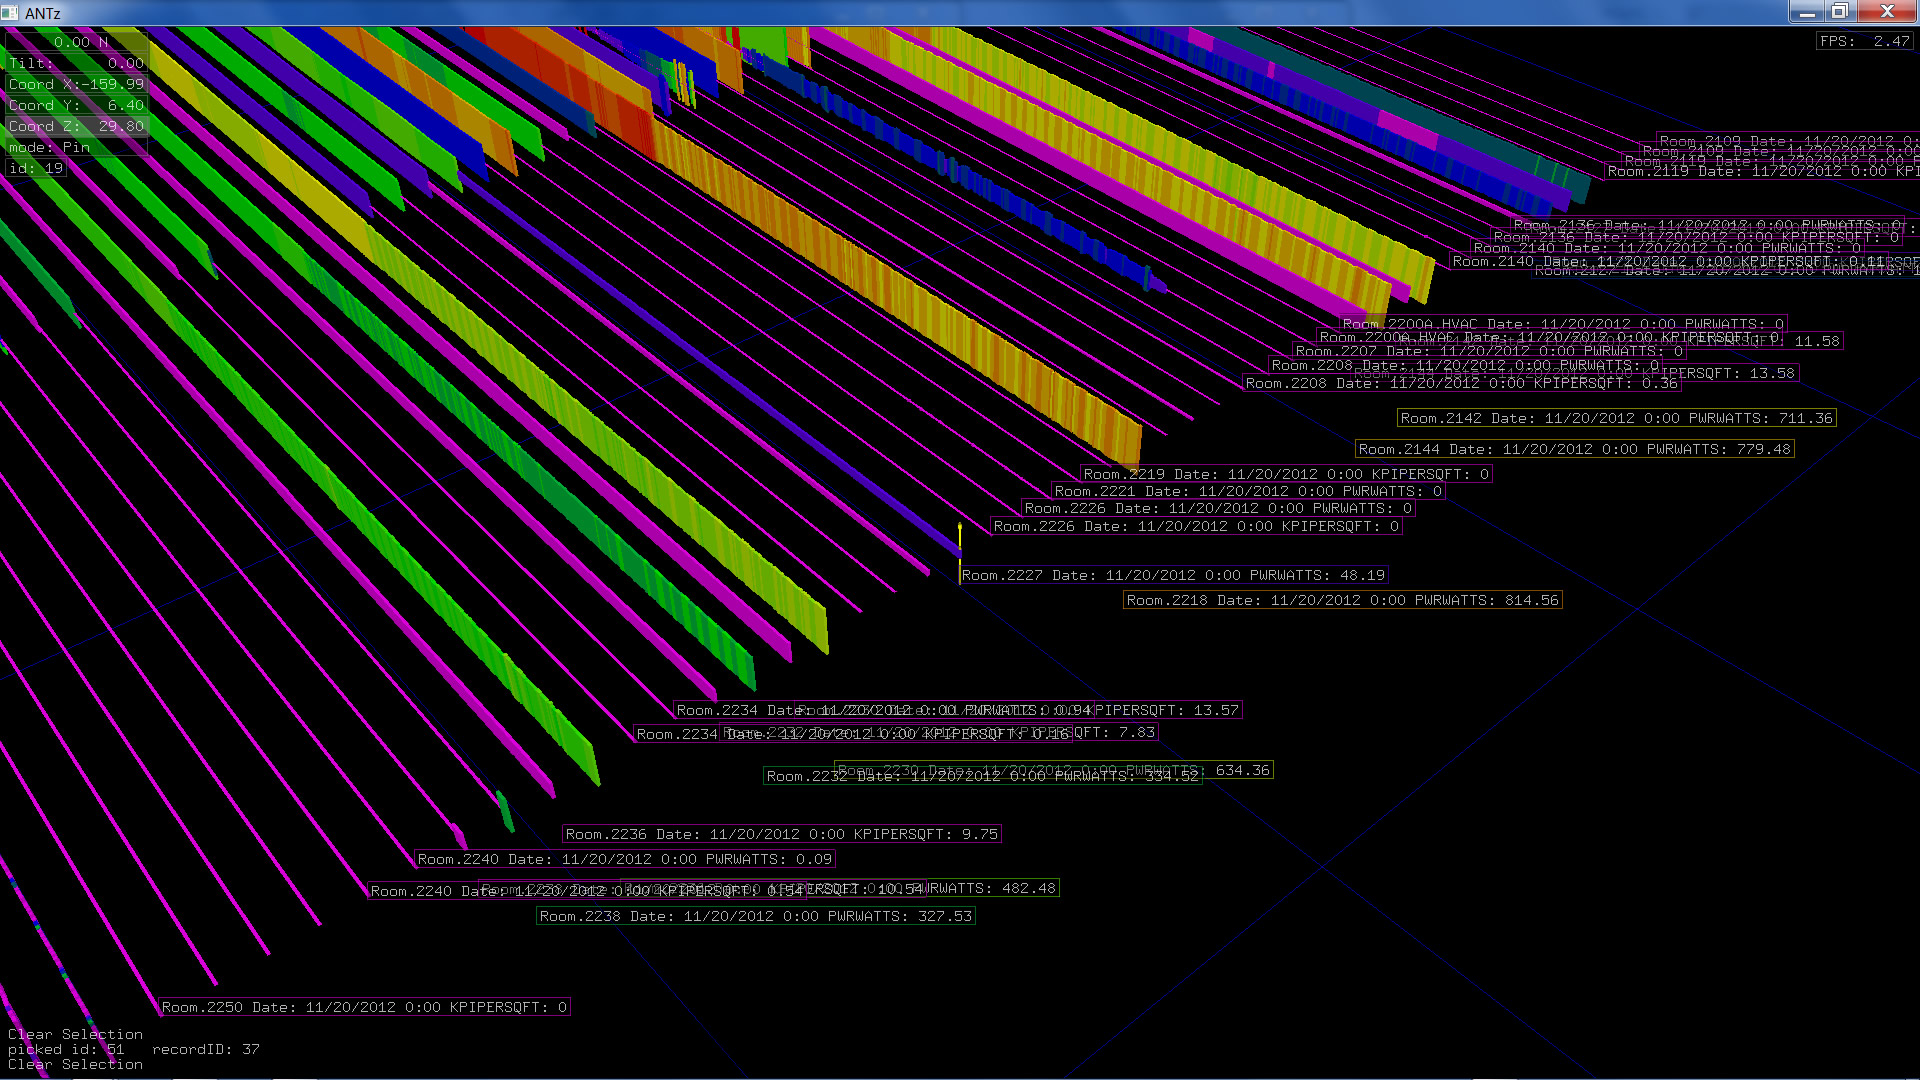Select the Room.2238 PWRWATTS 327.53 tag

coord(755,916)
